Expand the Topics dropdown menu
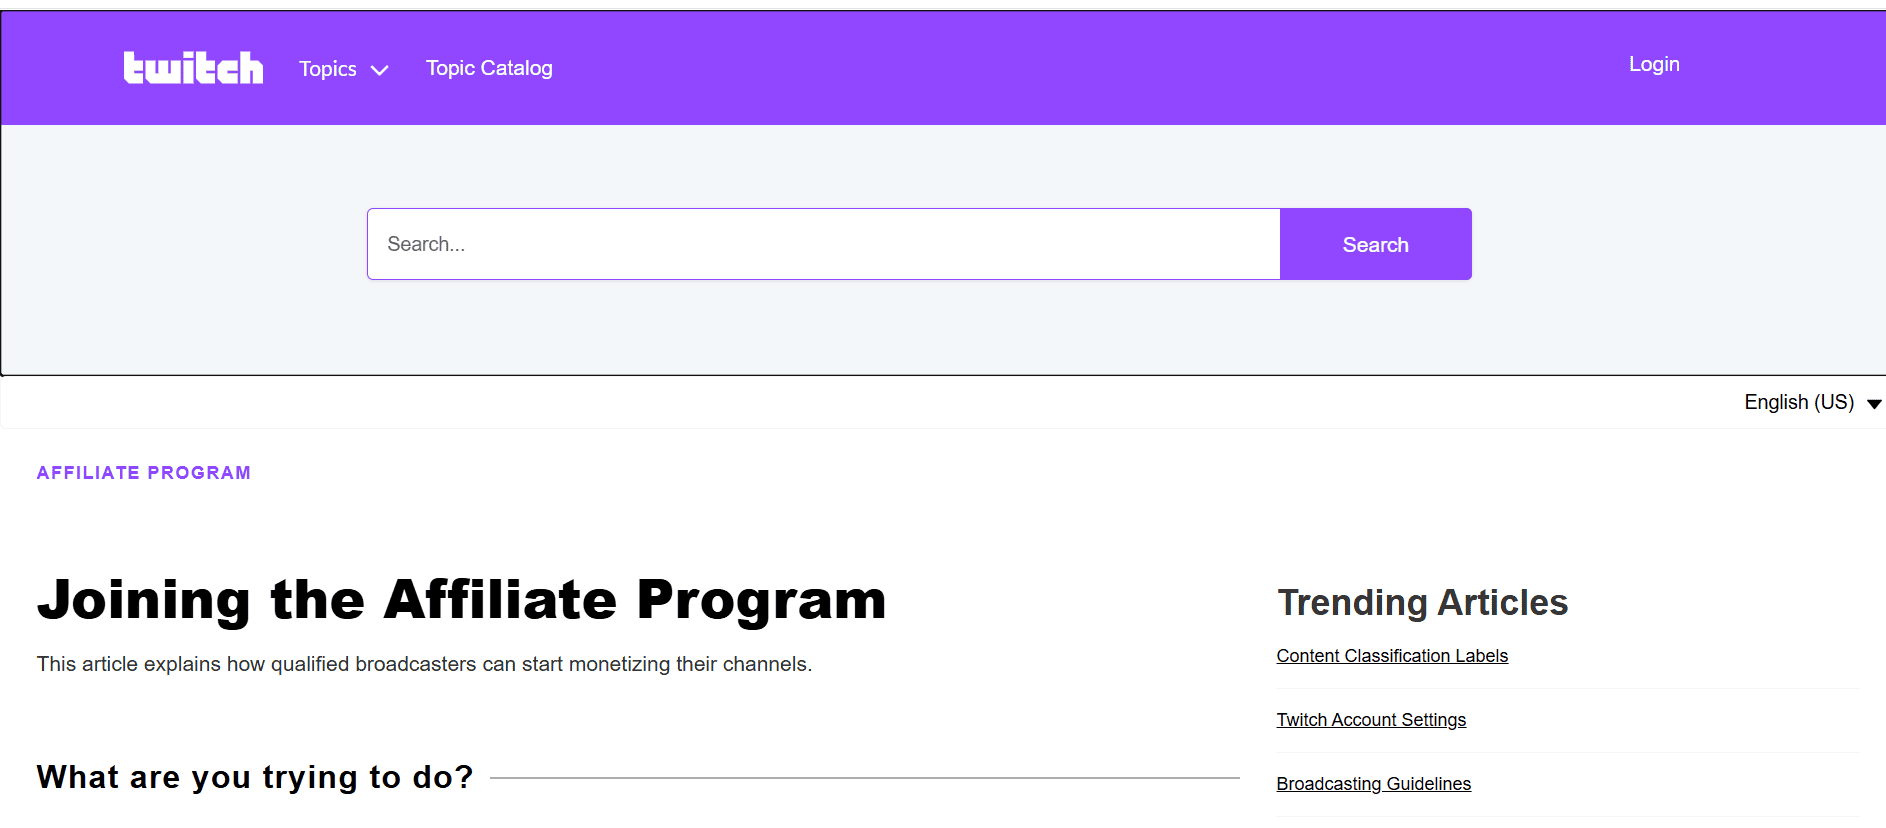The image size is (1886, 828). [x=343, y=69]
